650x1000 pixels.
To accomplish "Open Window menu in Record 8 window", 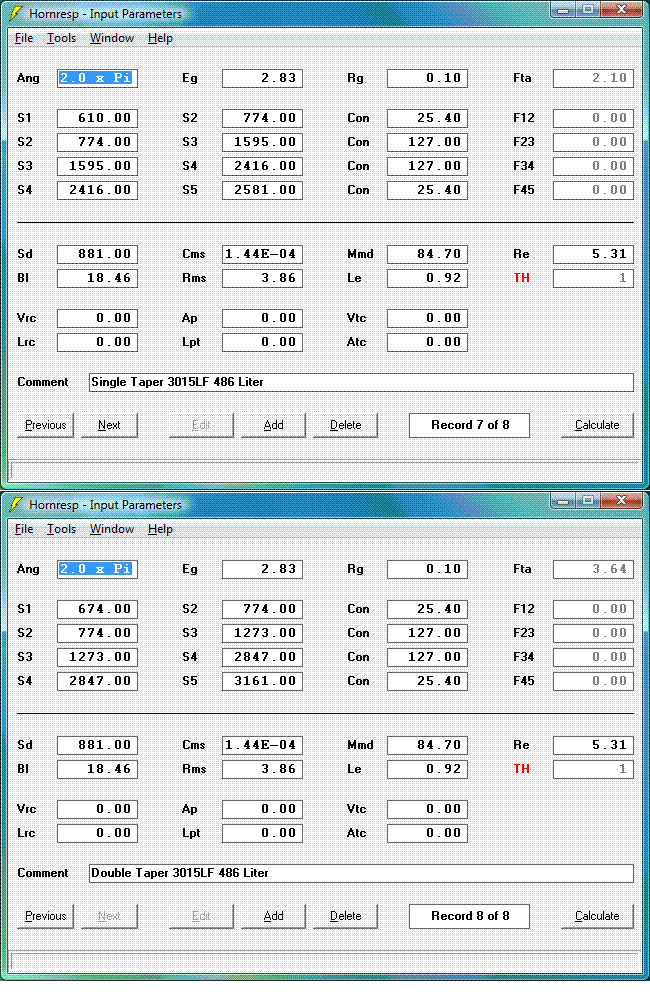I will [x=112, y=529].
